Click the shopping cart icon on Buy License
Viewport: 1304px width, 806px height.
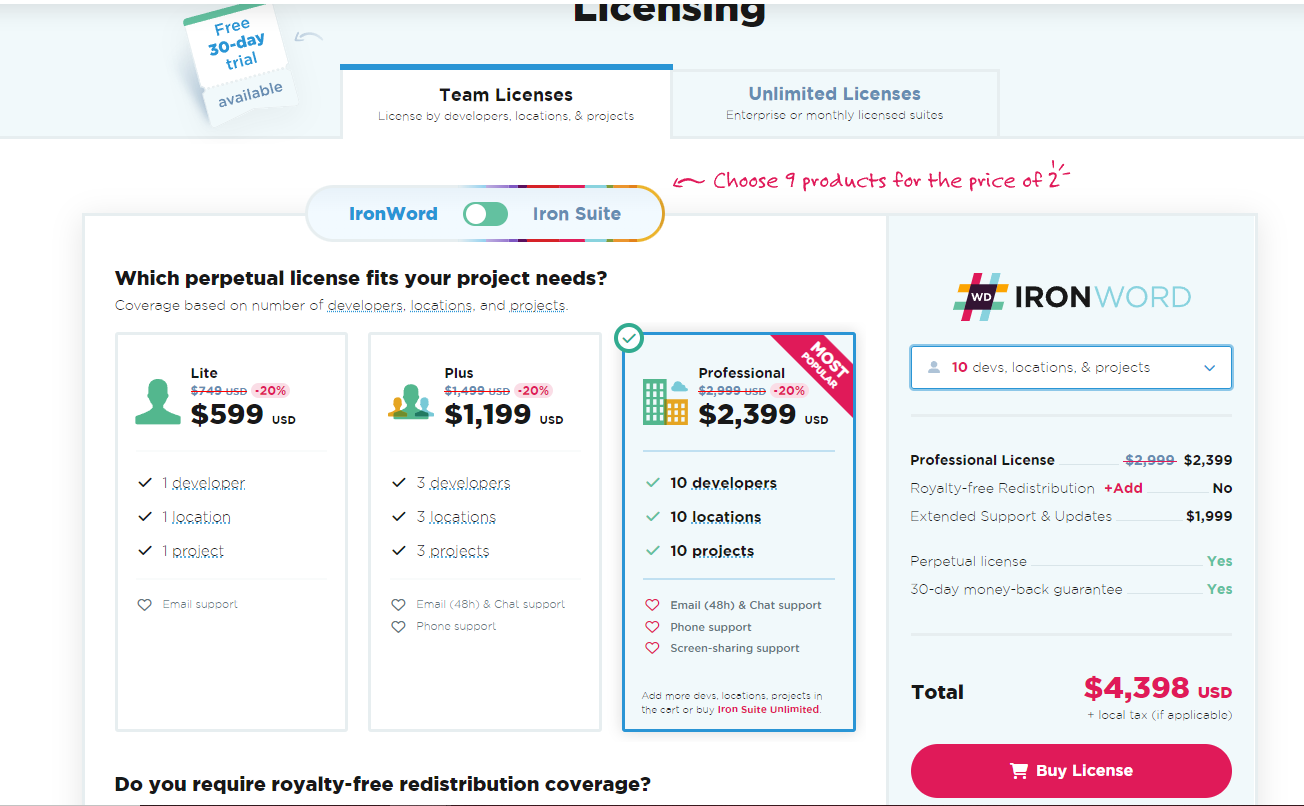click(x=1019, y=771)
